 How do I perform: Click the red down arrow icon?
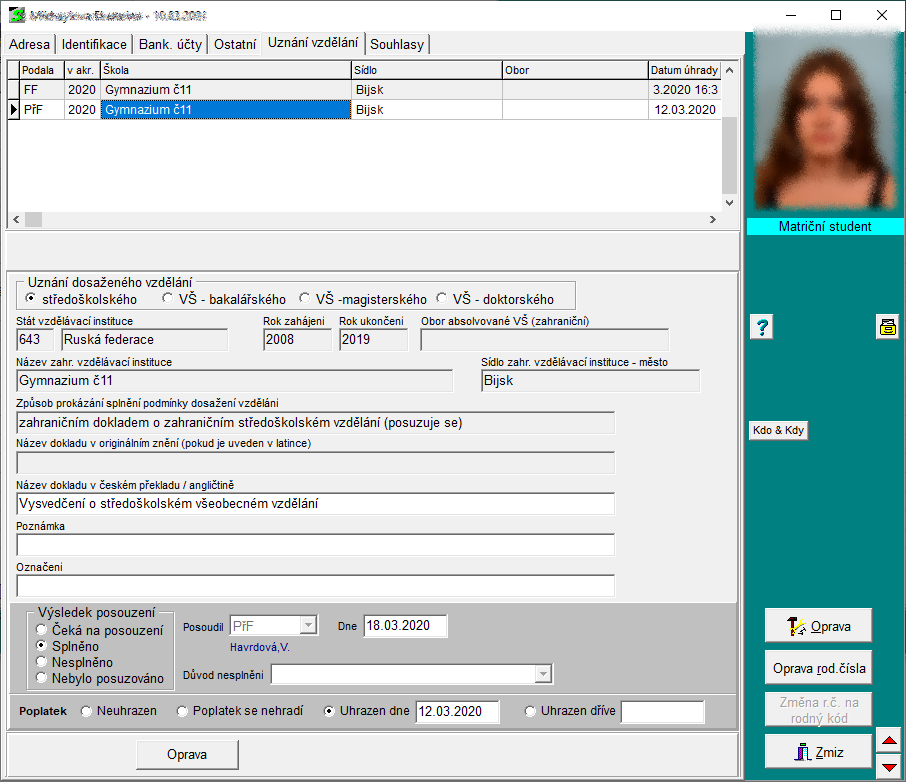(x=887, y=767)
